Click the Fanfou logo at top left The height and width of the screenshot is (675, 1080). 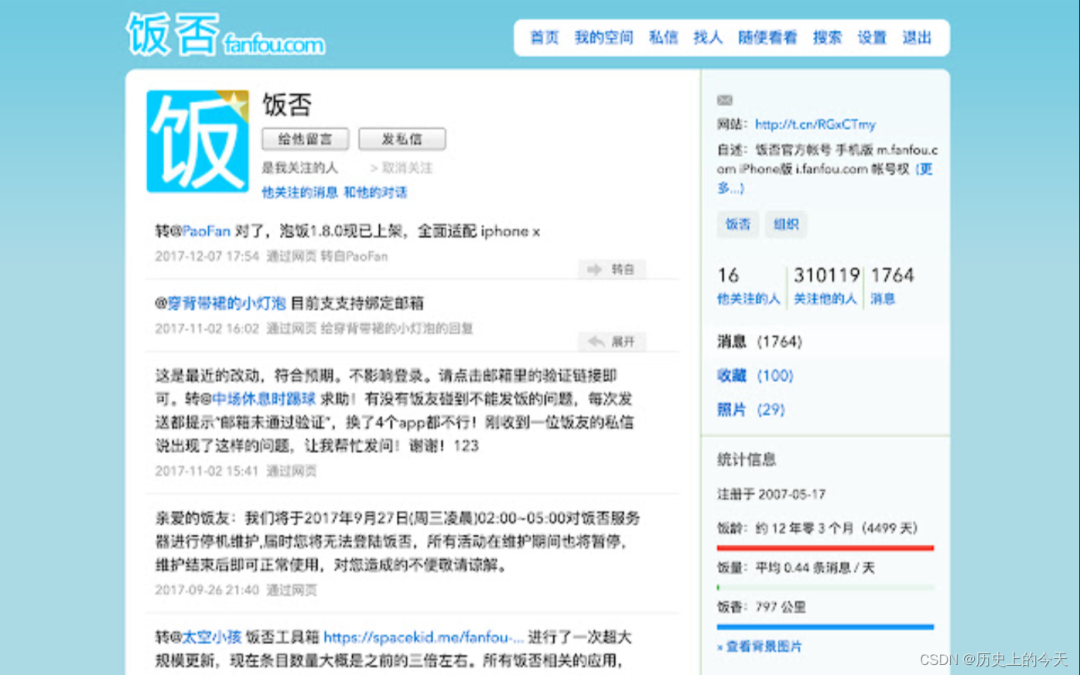[x=225, y=34]
